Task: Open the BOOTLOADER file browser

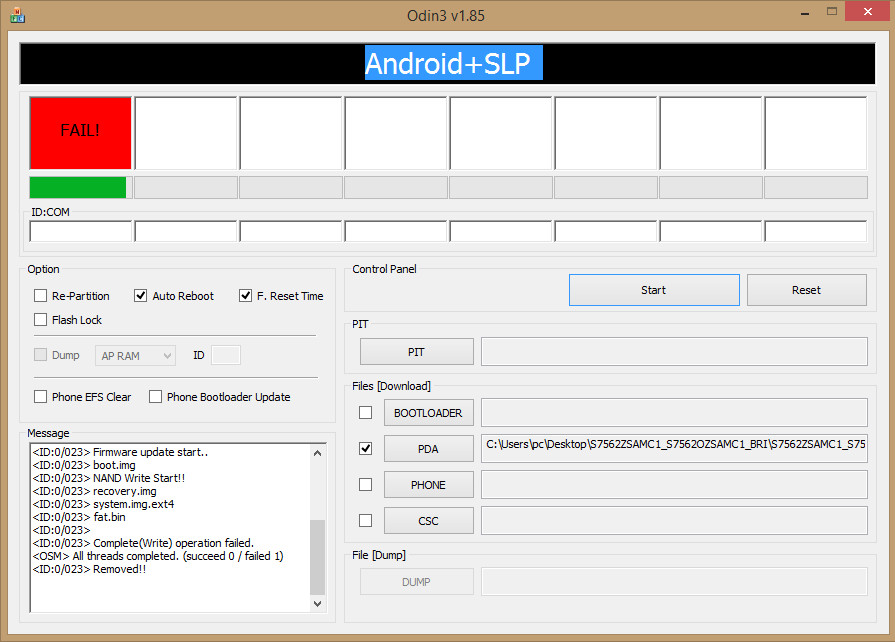Action: 429,413
